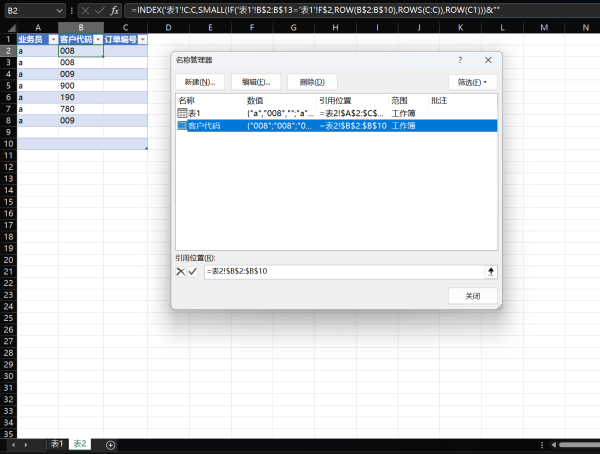Click the collapse dialog range selector arrow
600x454 pixels.
(x=491, y=272)
